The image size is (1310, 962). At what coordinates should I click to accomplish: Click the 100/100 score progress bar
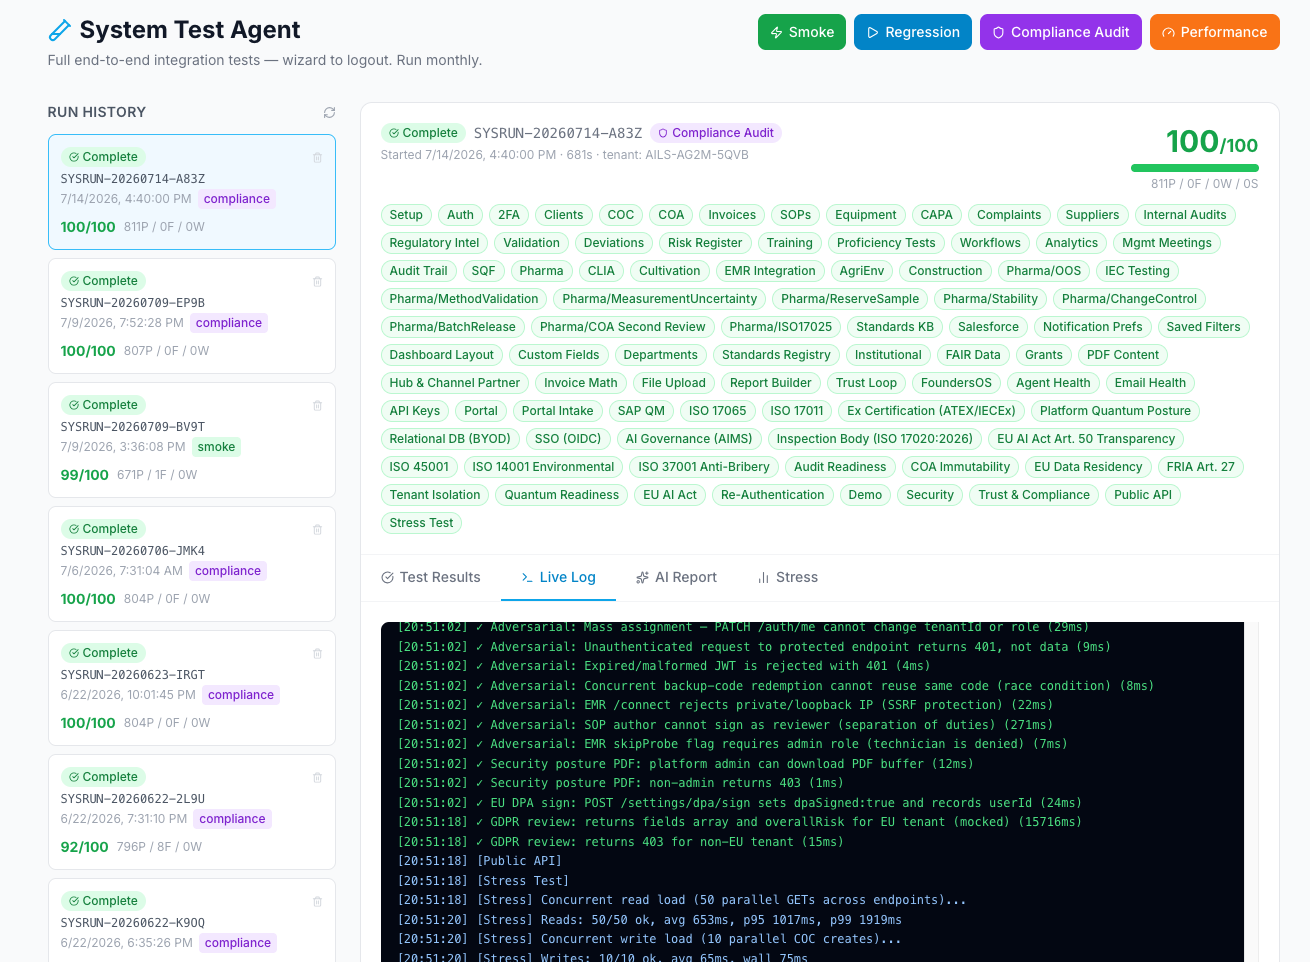click(1194, 168)
